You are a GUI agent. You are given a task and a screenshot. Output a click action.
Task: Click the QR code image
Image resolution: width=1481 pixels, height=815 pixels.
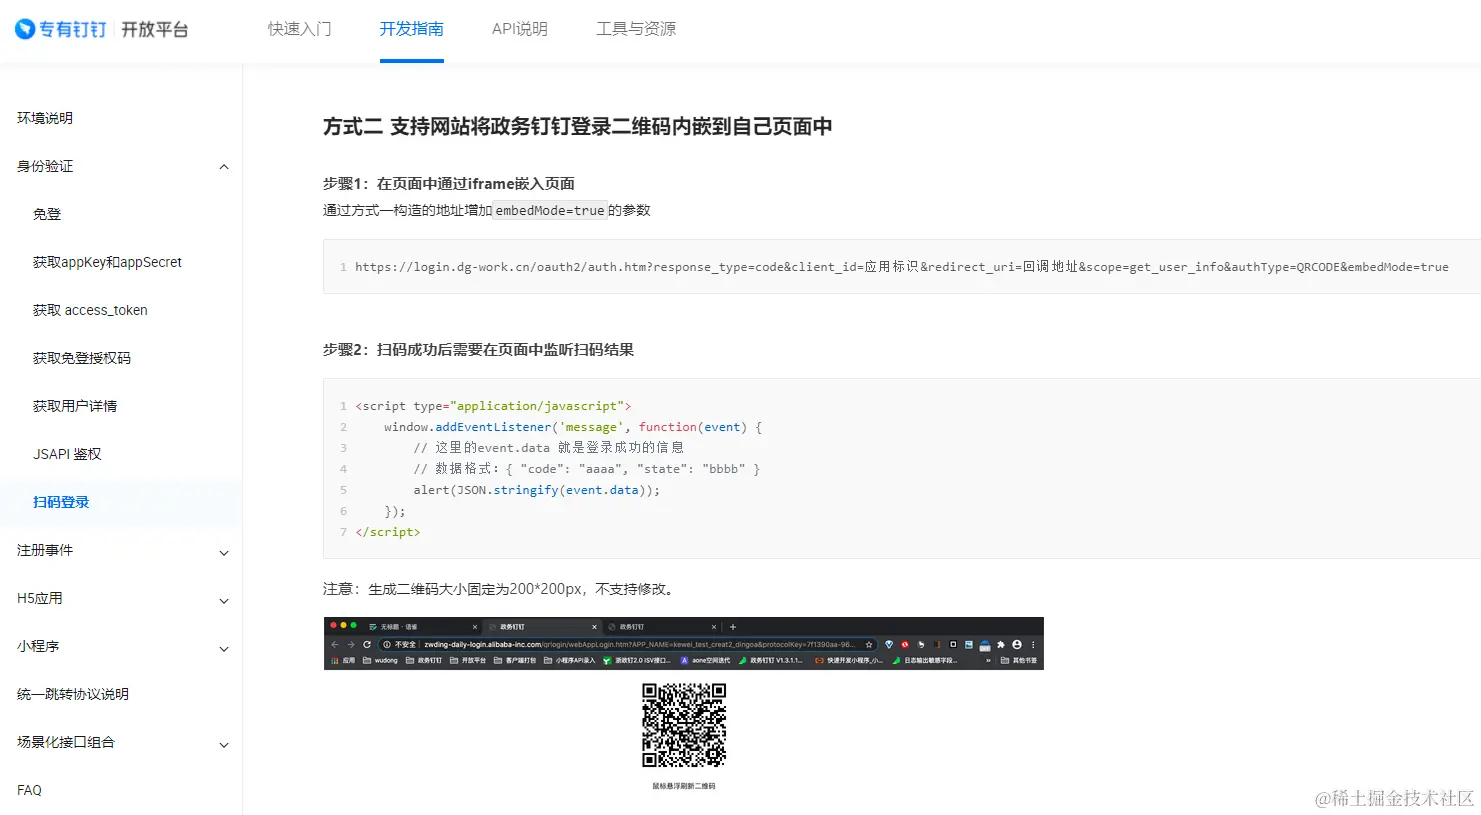[x=684, y=725]
